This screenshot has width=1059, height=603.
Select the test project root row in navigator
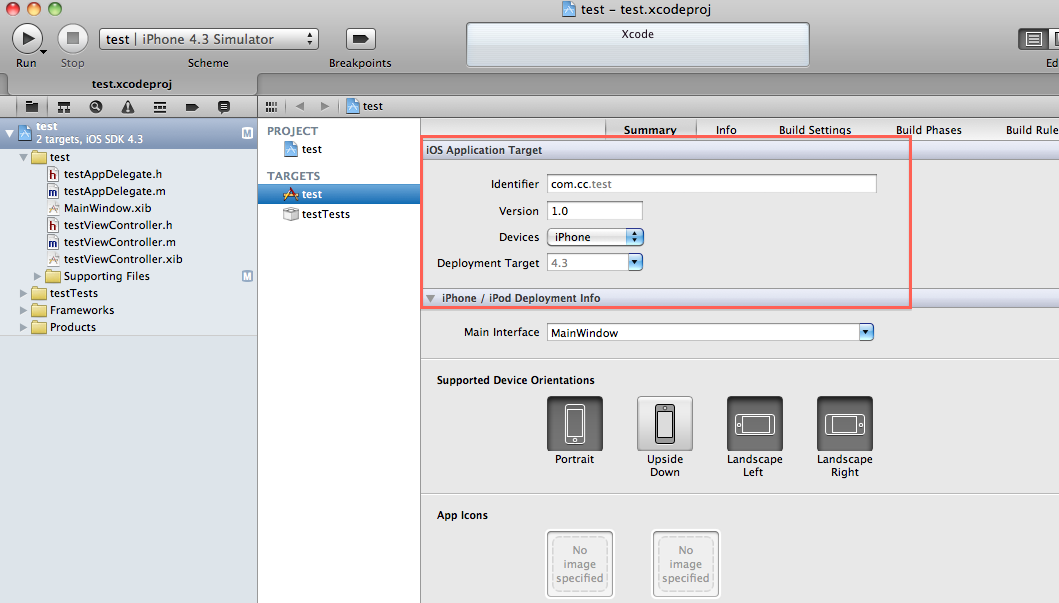pos(128,133)
